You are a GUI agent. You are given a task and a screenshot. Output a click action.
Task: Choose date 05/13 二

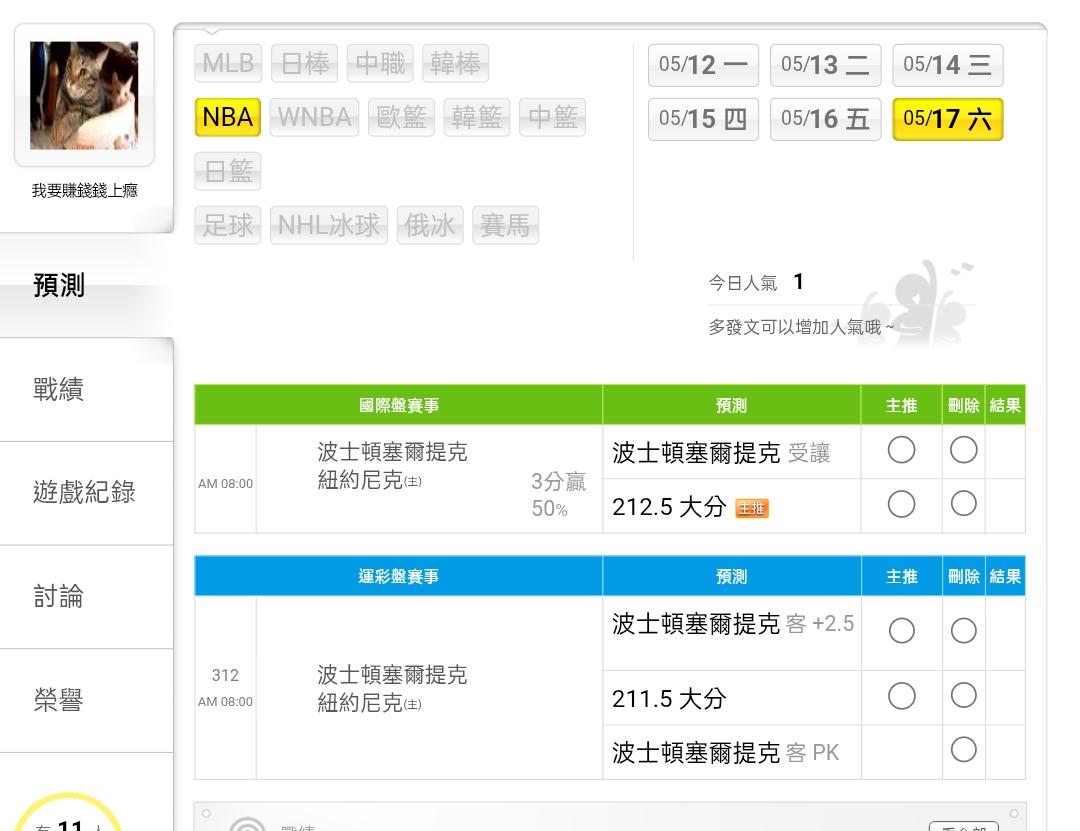click(825, 65)
